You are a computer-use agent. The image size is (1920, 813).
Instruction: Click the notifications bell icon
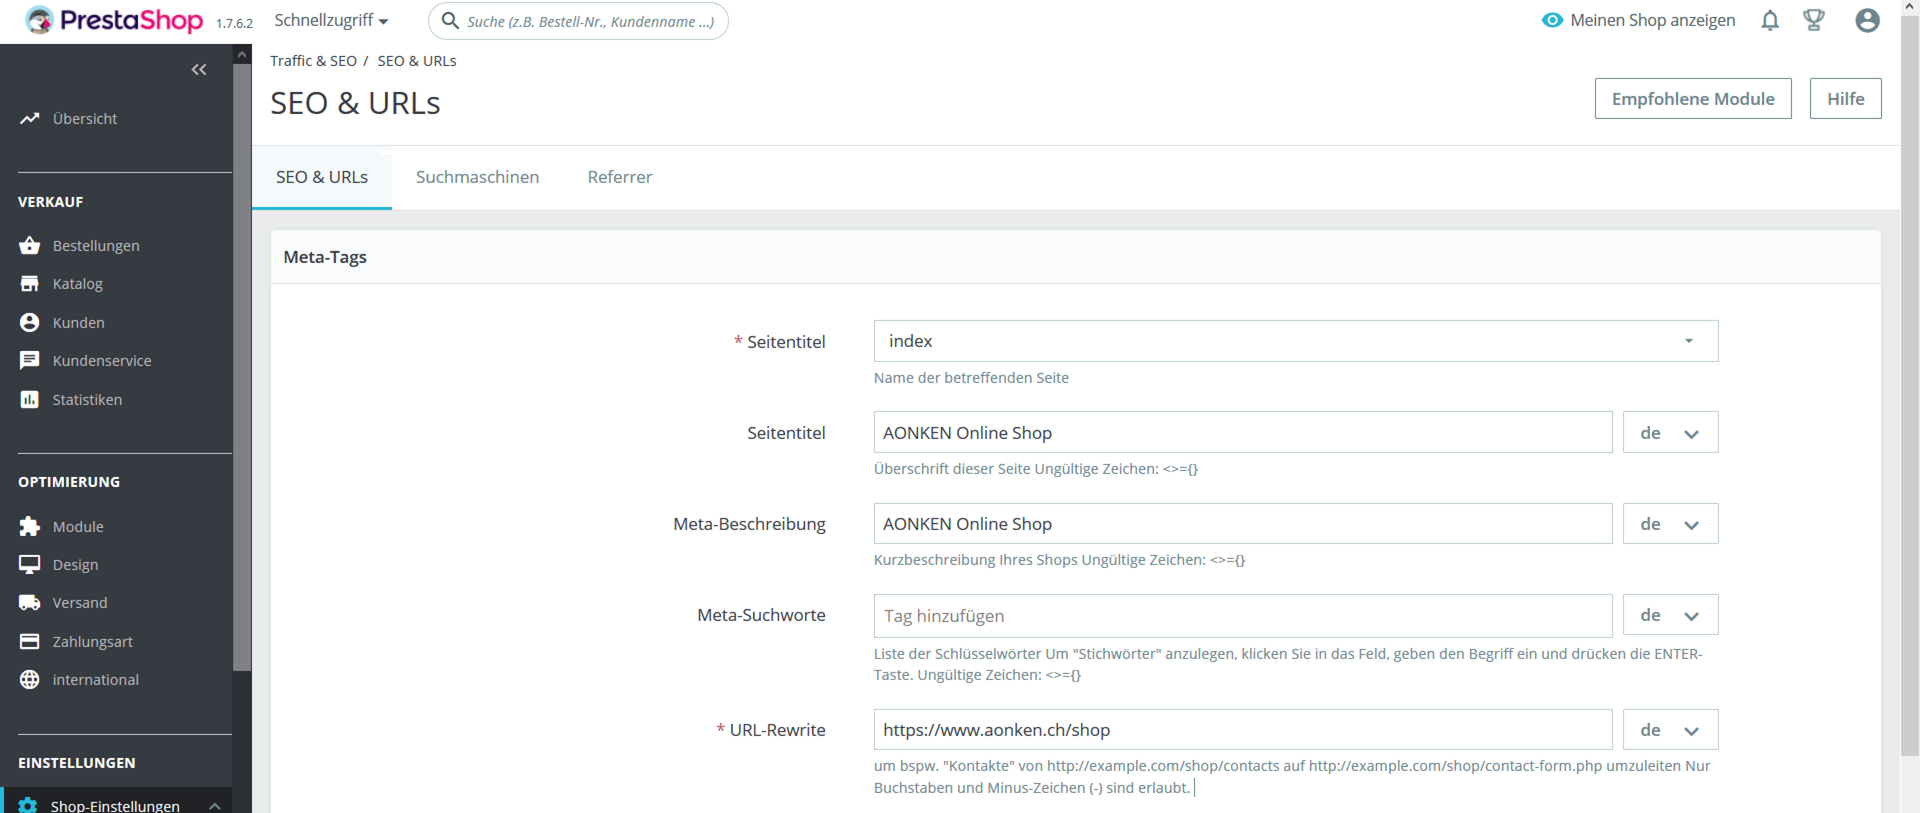1769,20
